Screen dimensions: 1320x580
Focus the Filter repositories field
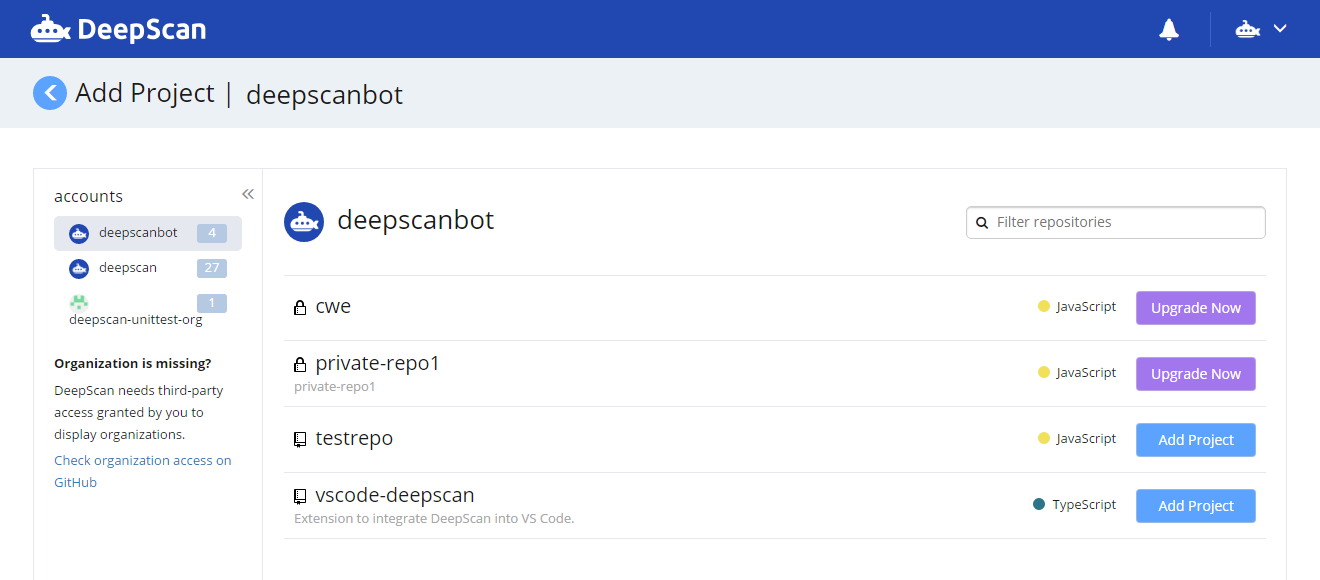[x=1116, y=222]
